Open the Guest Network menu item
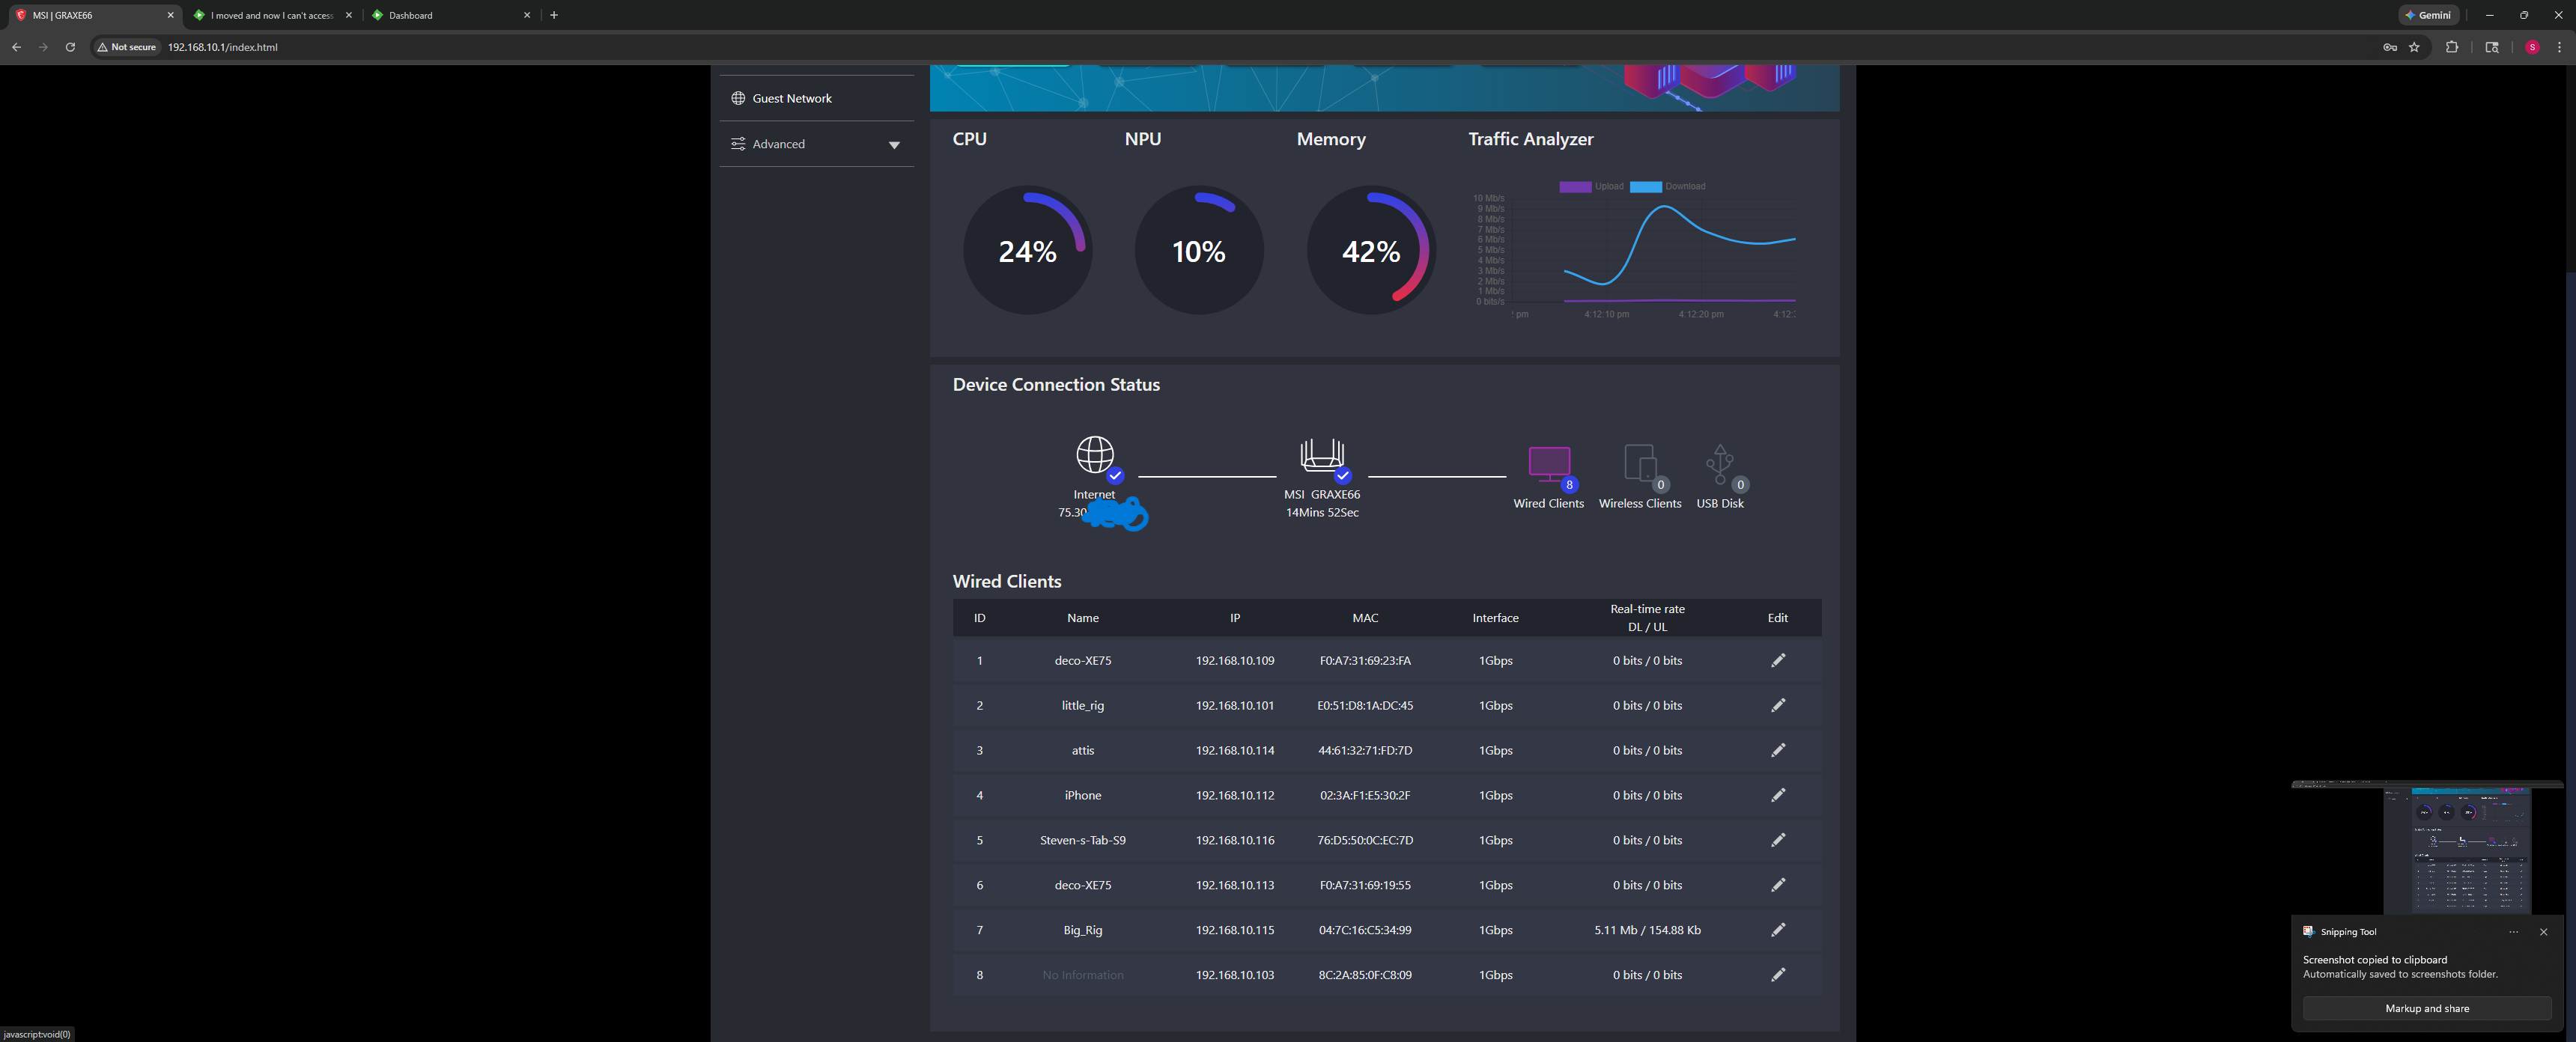The height and width of the screenshot is (1042, 2576). 791,98
